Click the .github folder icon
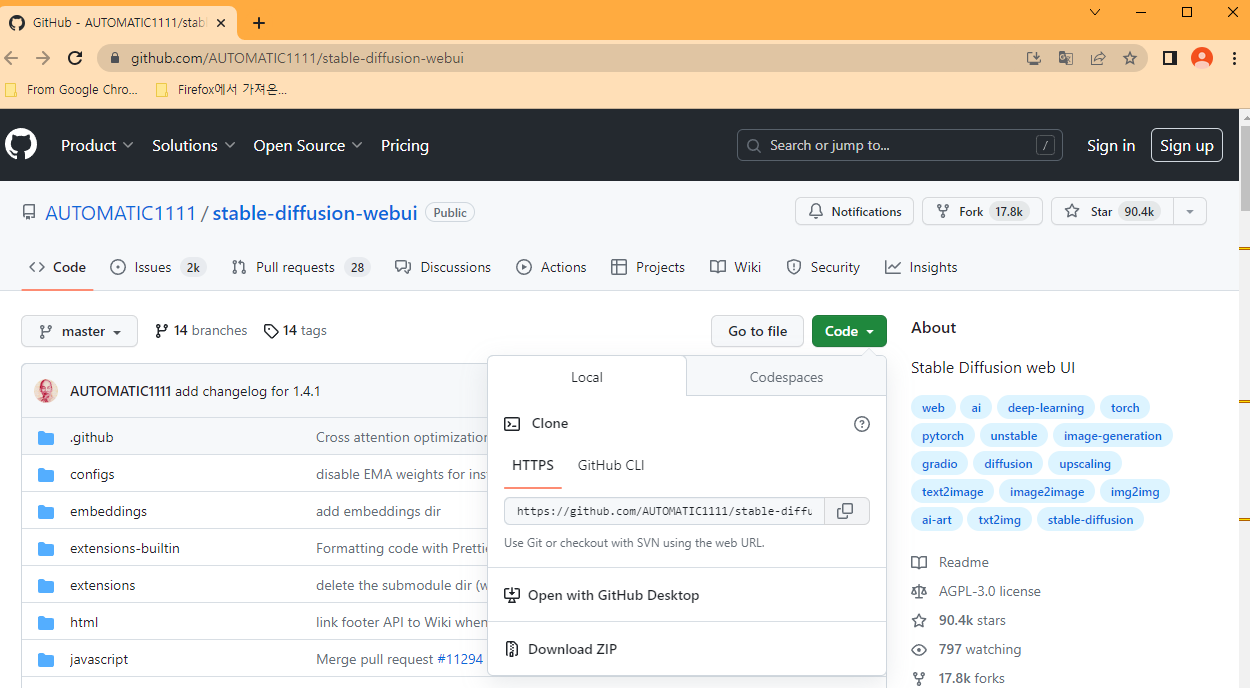 [x=46, y=438]
